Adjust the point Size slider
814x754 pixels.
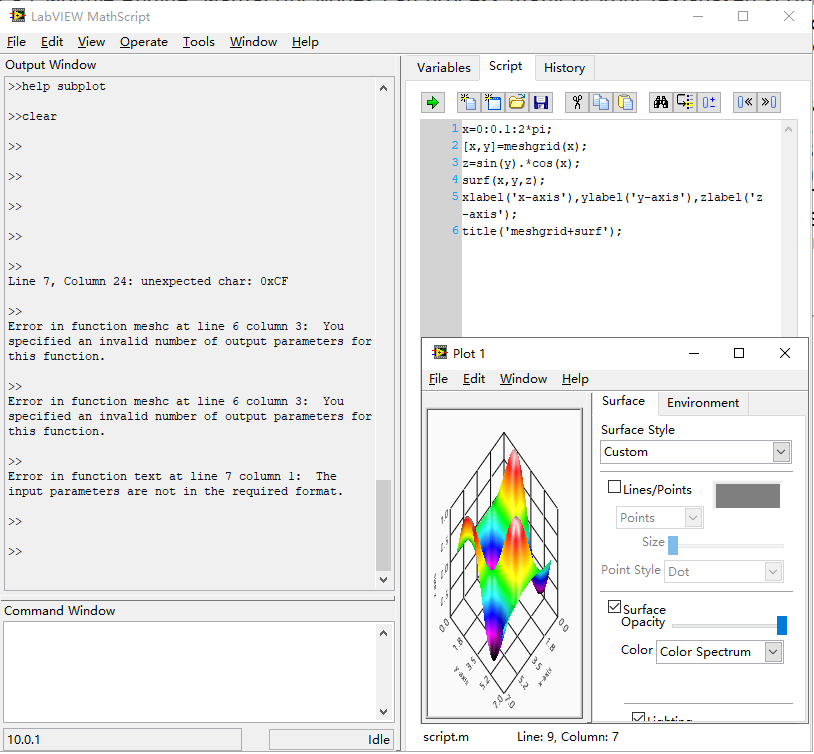673,546
